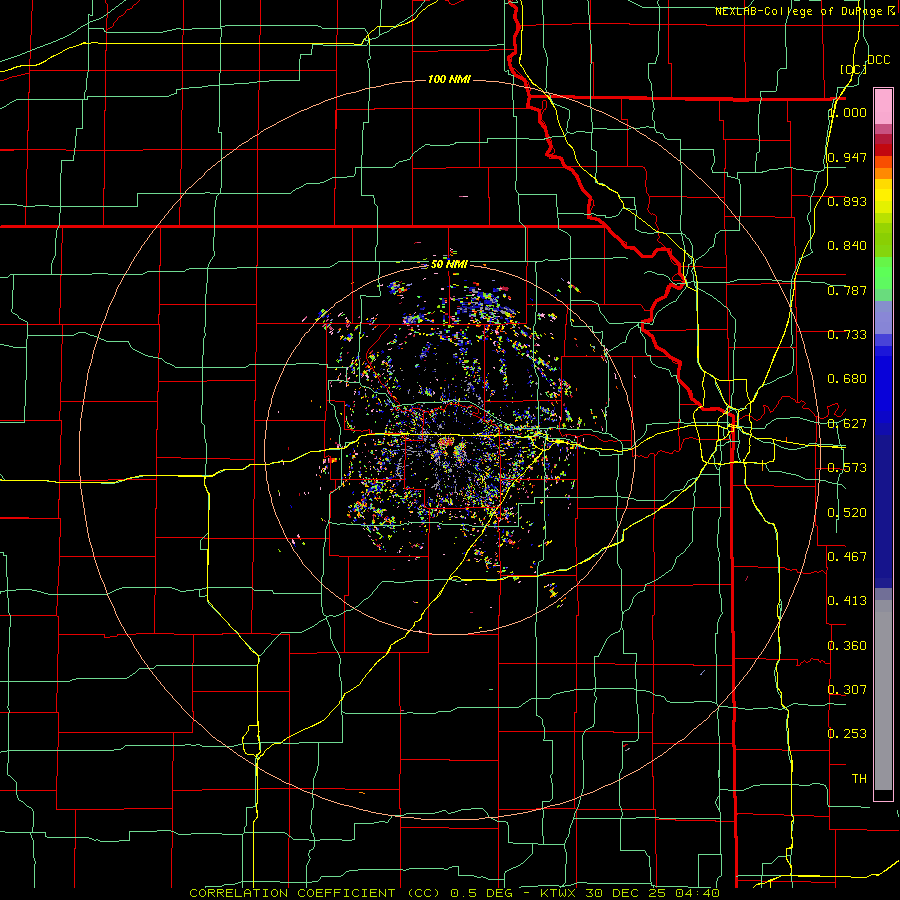Viewport: 900px width, 900px height.
Task: Click the 0.787 color scale label
Action: coord(847,290)
